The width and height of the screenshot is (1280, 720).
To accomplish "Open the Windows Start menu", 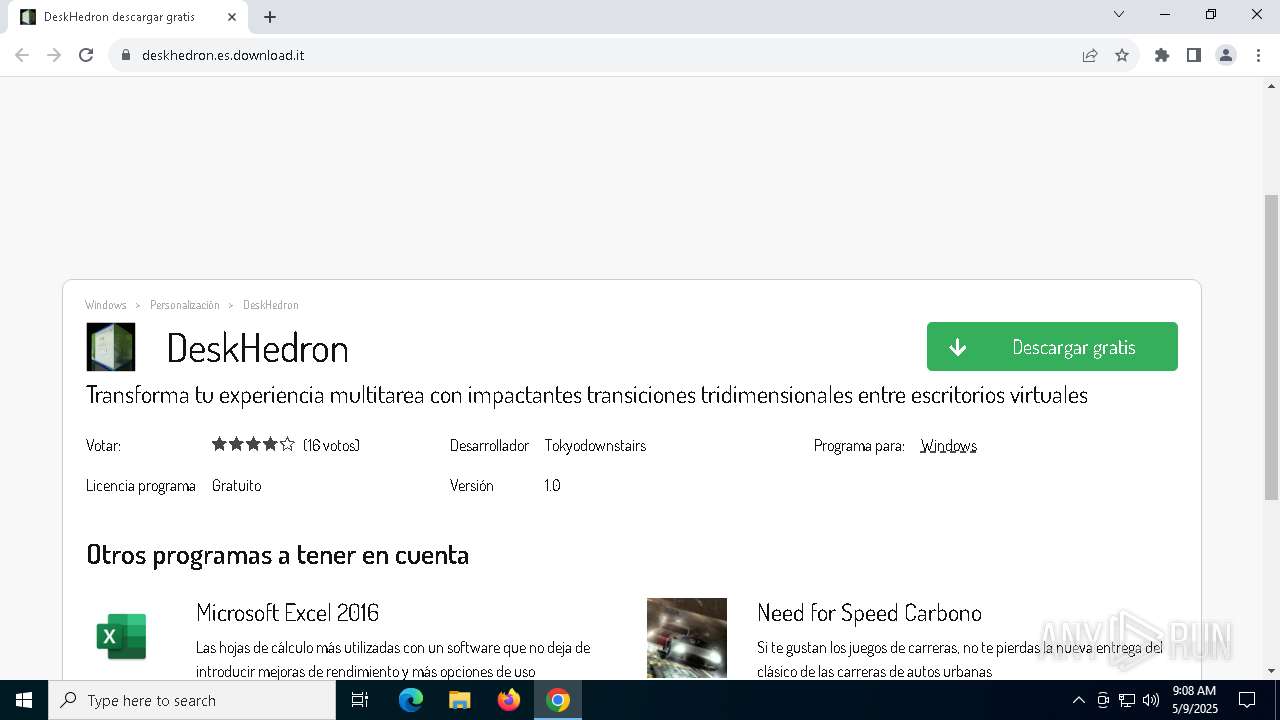I will [24, 700].
